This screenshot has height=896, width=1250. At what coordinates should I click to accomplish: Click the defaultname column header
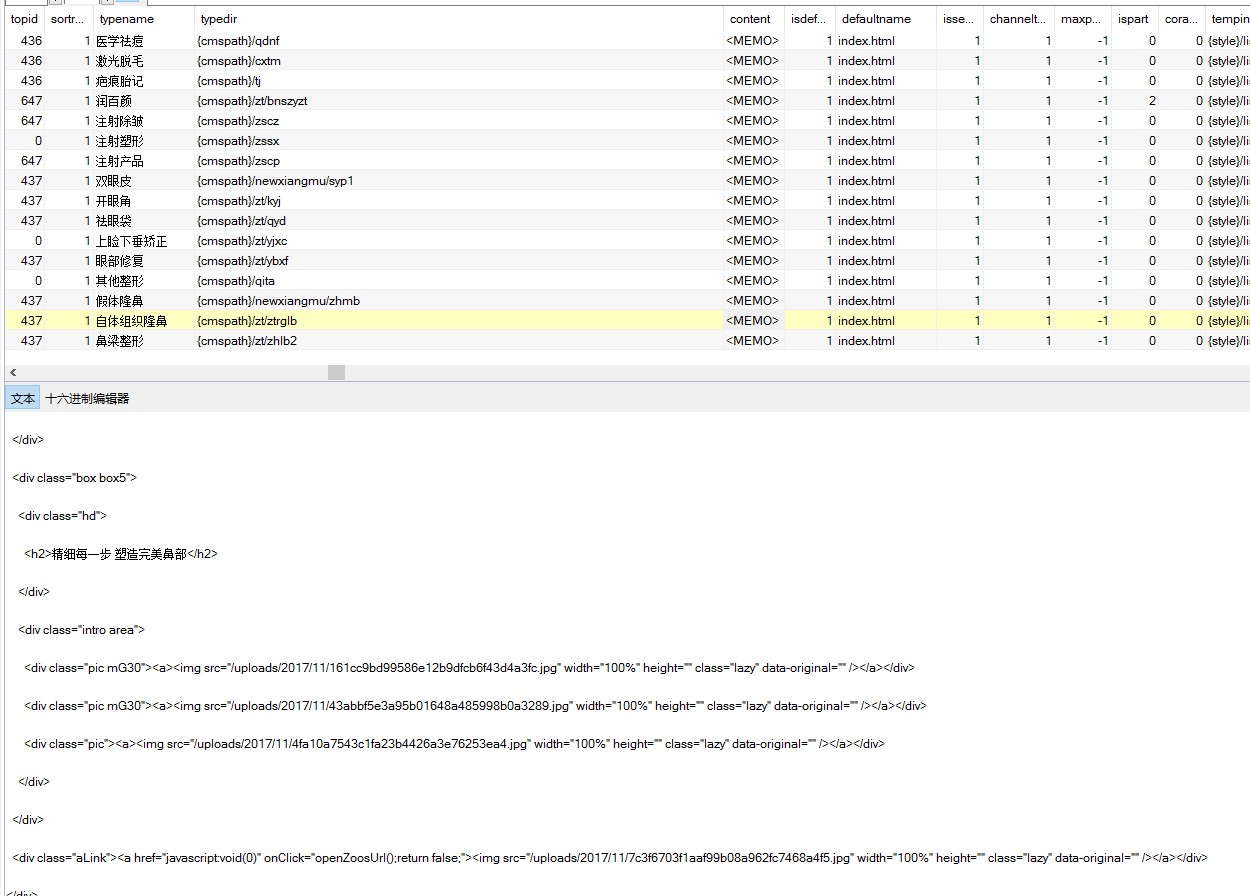tap(884, 19)
